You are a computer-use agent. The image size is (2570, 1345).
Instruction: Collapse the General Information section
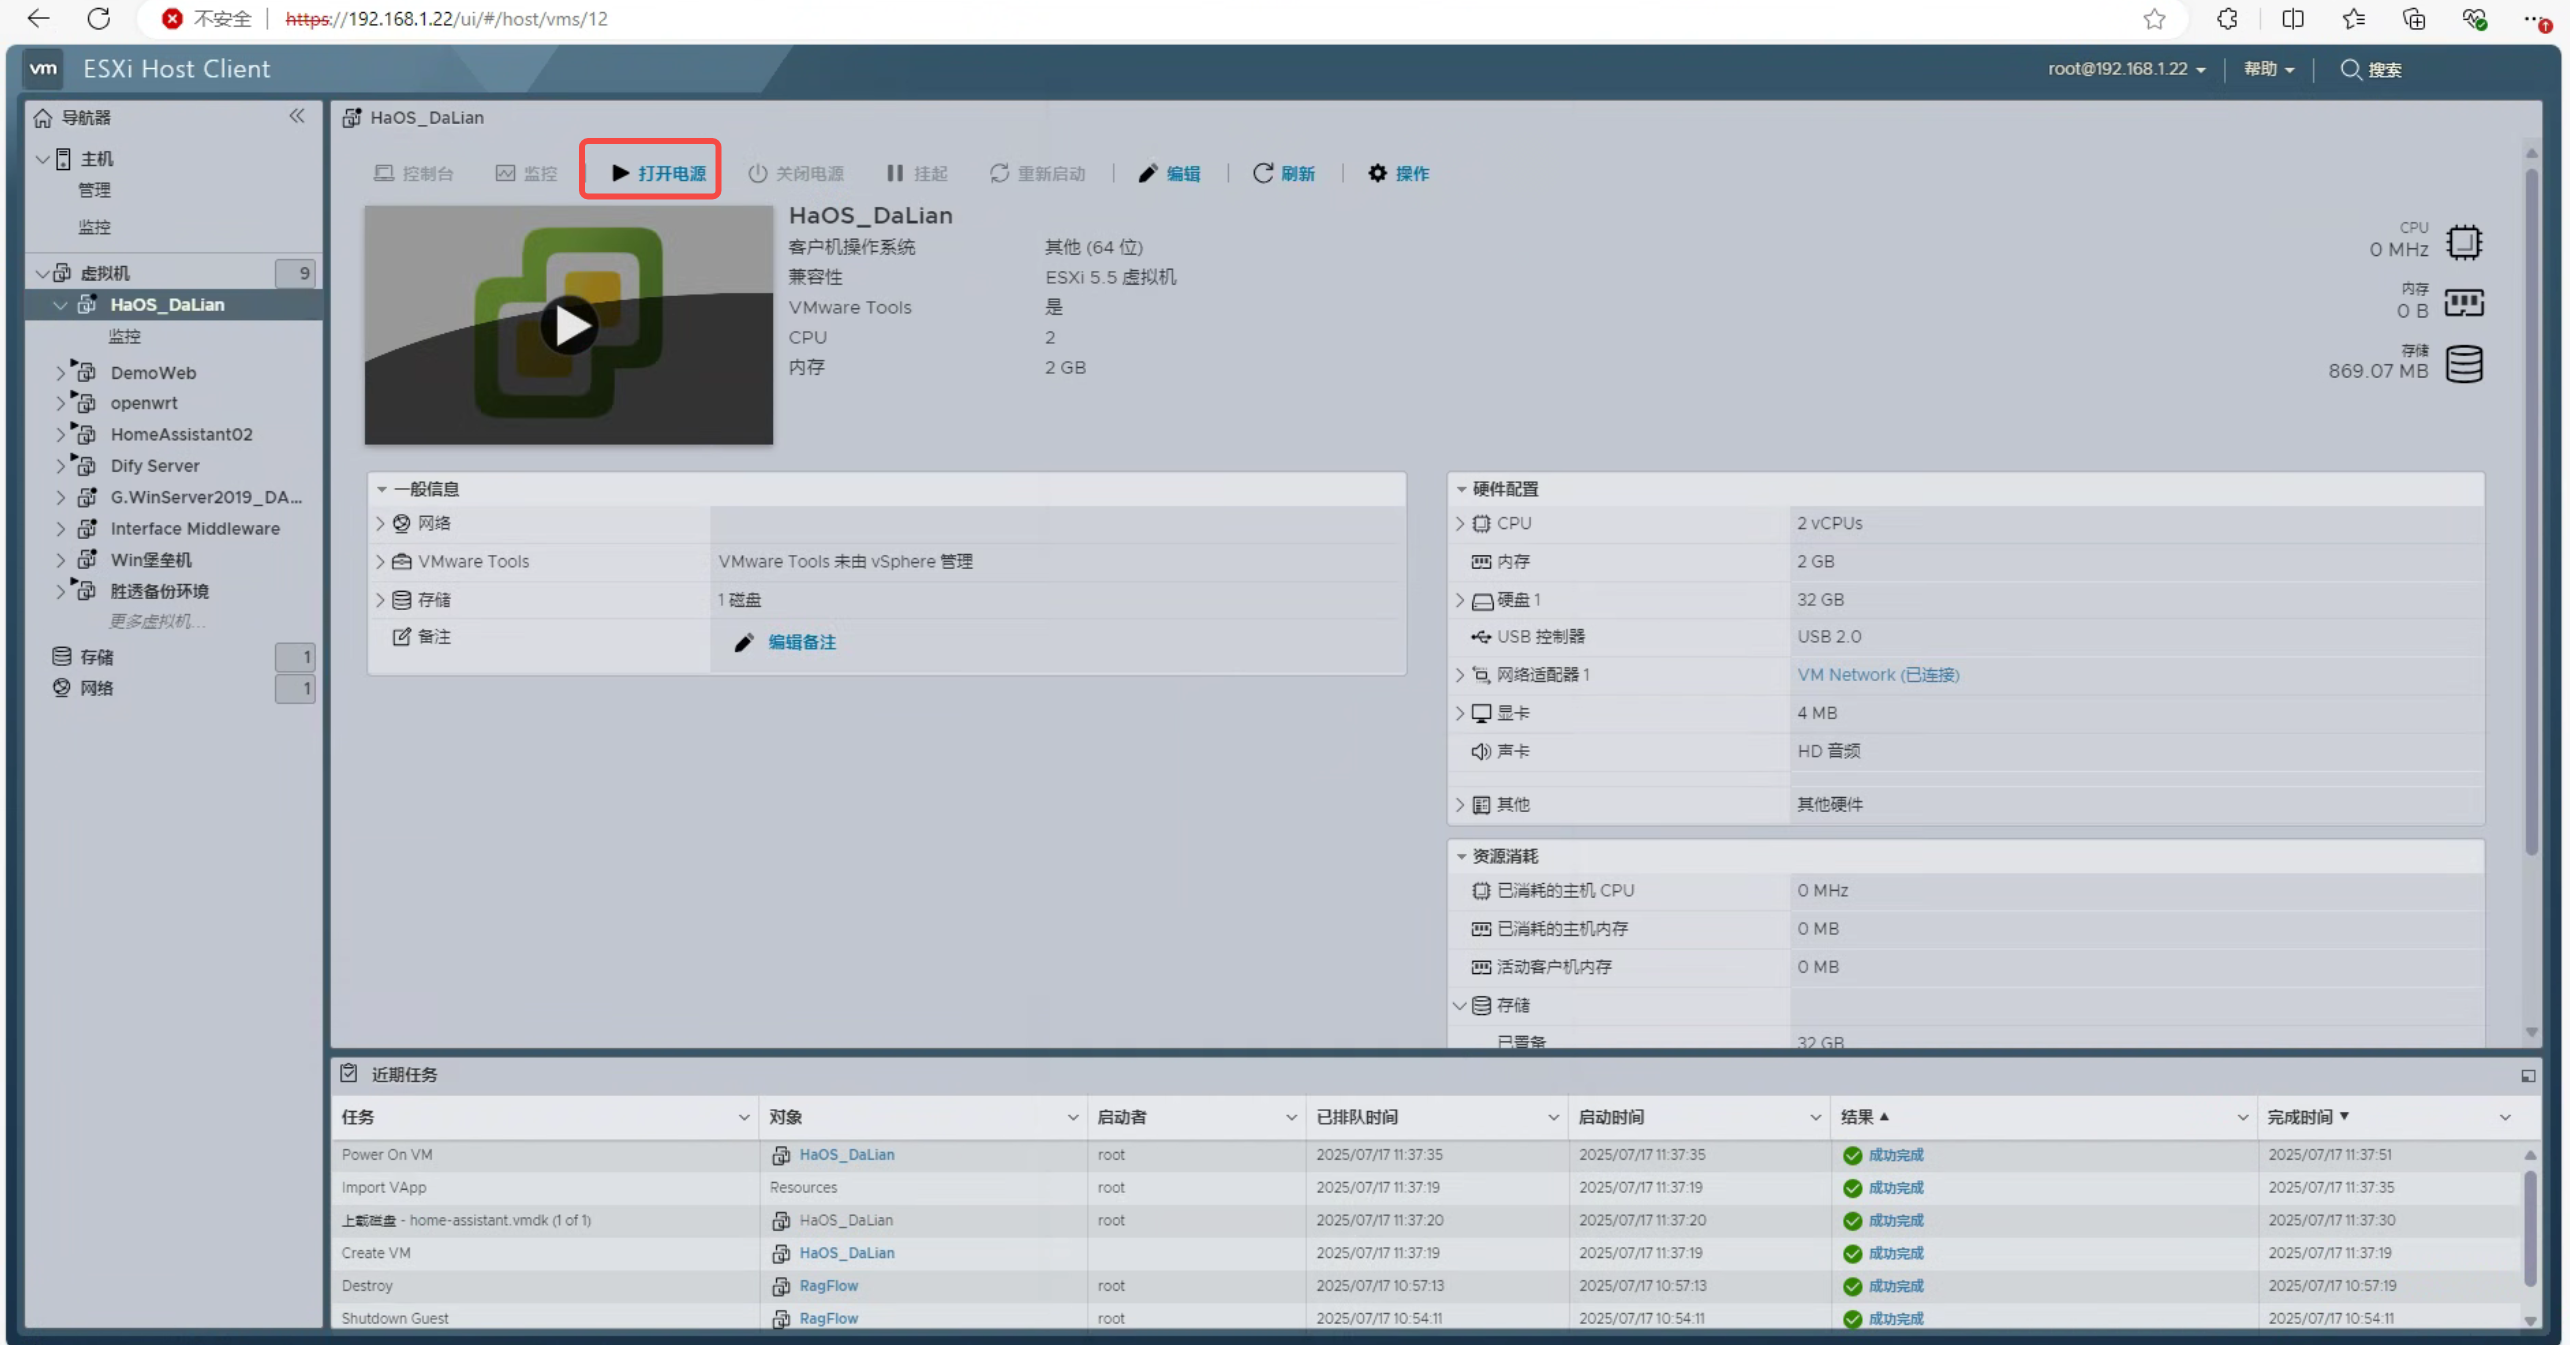[382, 489]
